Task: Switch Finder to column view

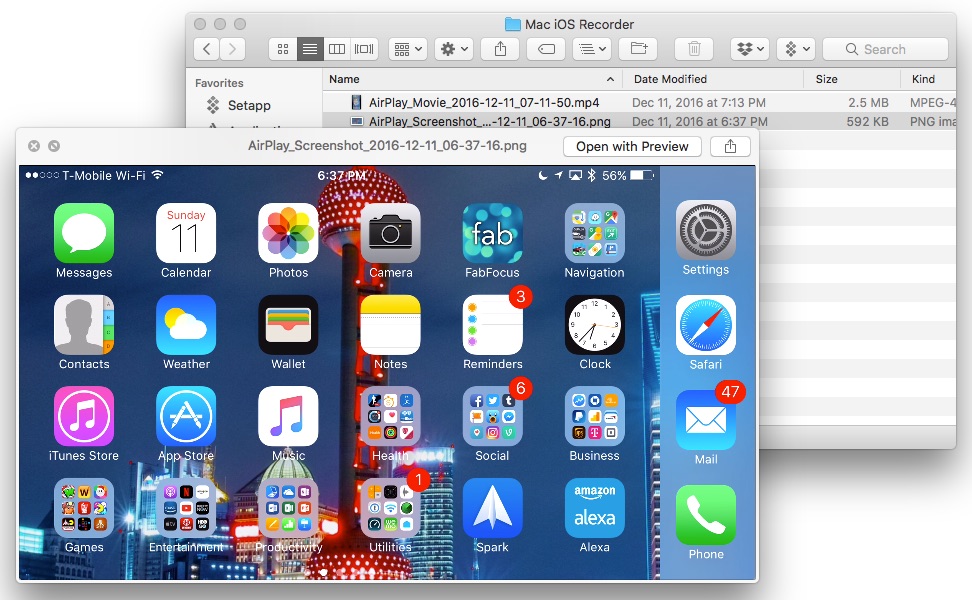Action: point(337,49)
